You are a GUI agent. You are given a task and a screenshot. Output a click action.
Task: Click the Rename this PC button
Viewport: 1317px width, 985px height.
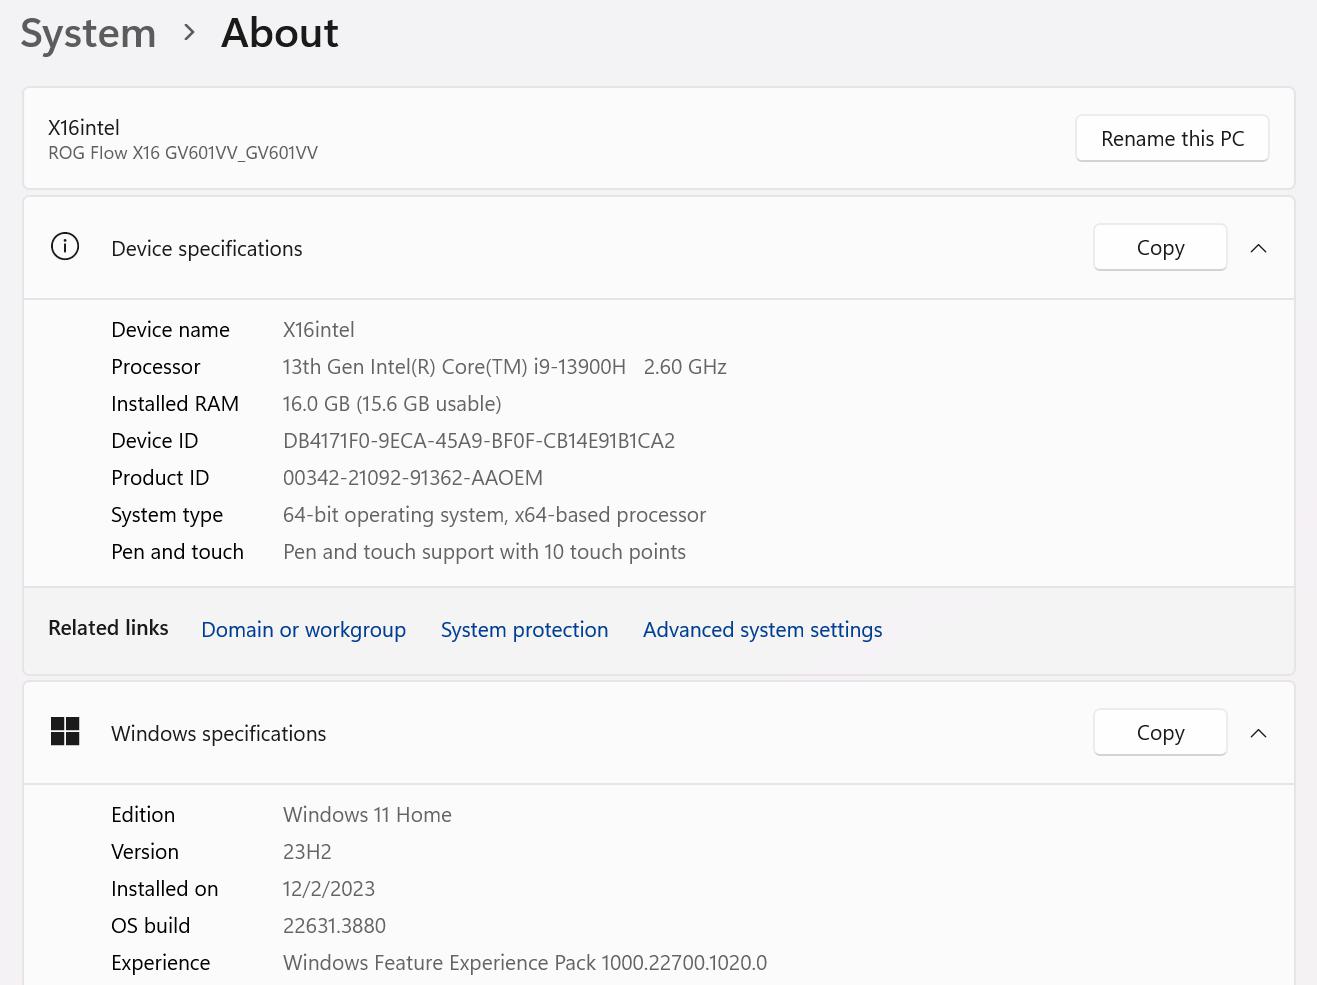pos(1172,138)
